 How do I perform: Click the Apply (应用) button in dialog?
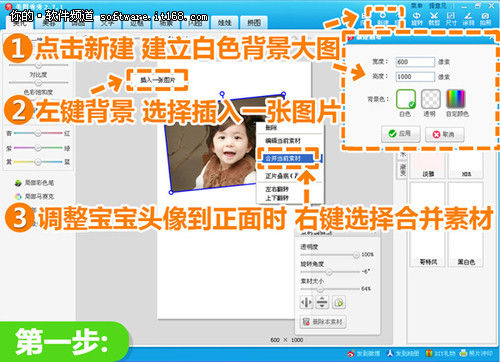(x=401, y=134)
